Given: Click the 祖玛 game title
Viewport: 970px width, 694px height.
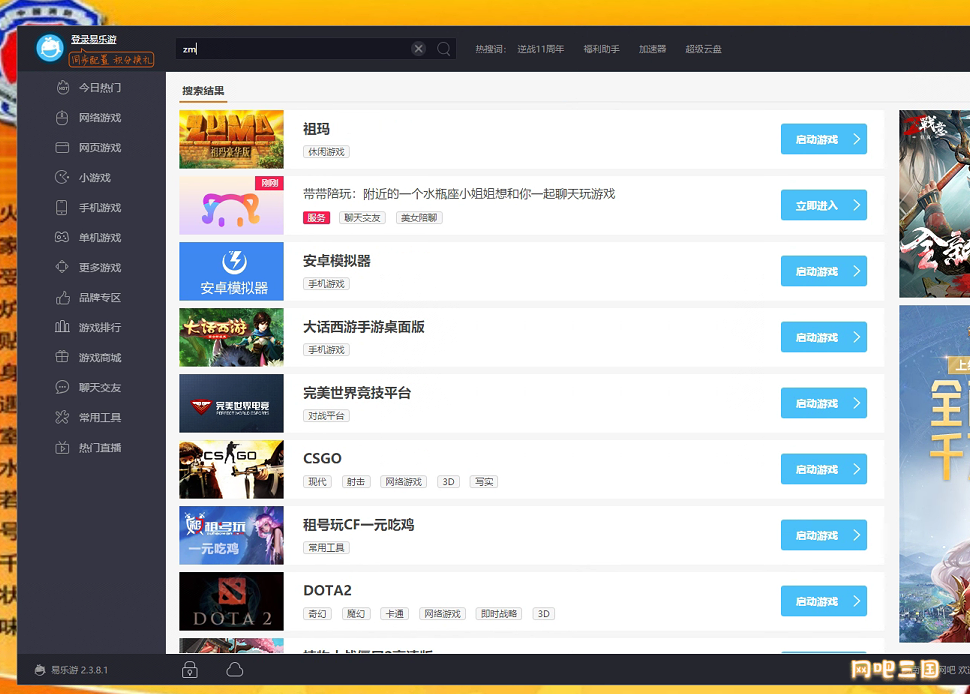Looking at the screenshot, I should click(x=316, y=129).
